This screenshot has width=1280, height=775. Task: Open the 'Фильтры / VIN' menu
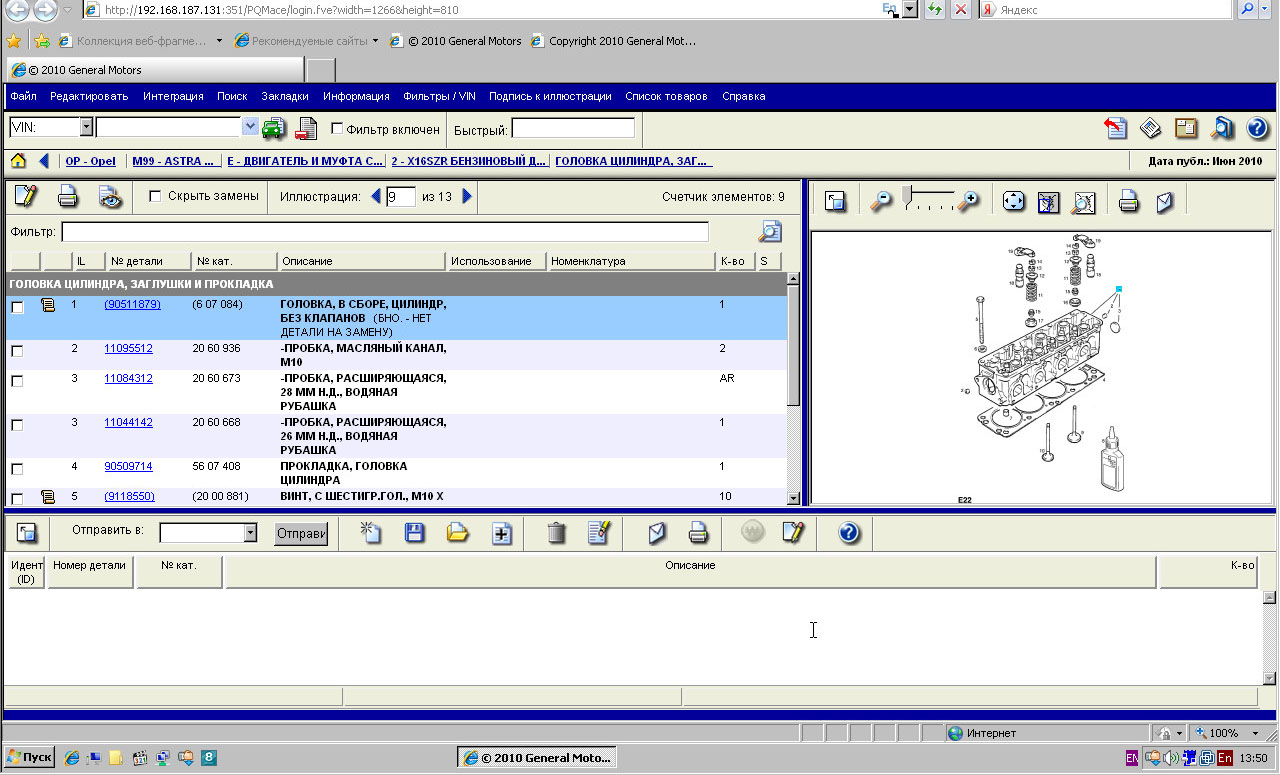(439, 96)
